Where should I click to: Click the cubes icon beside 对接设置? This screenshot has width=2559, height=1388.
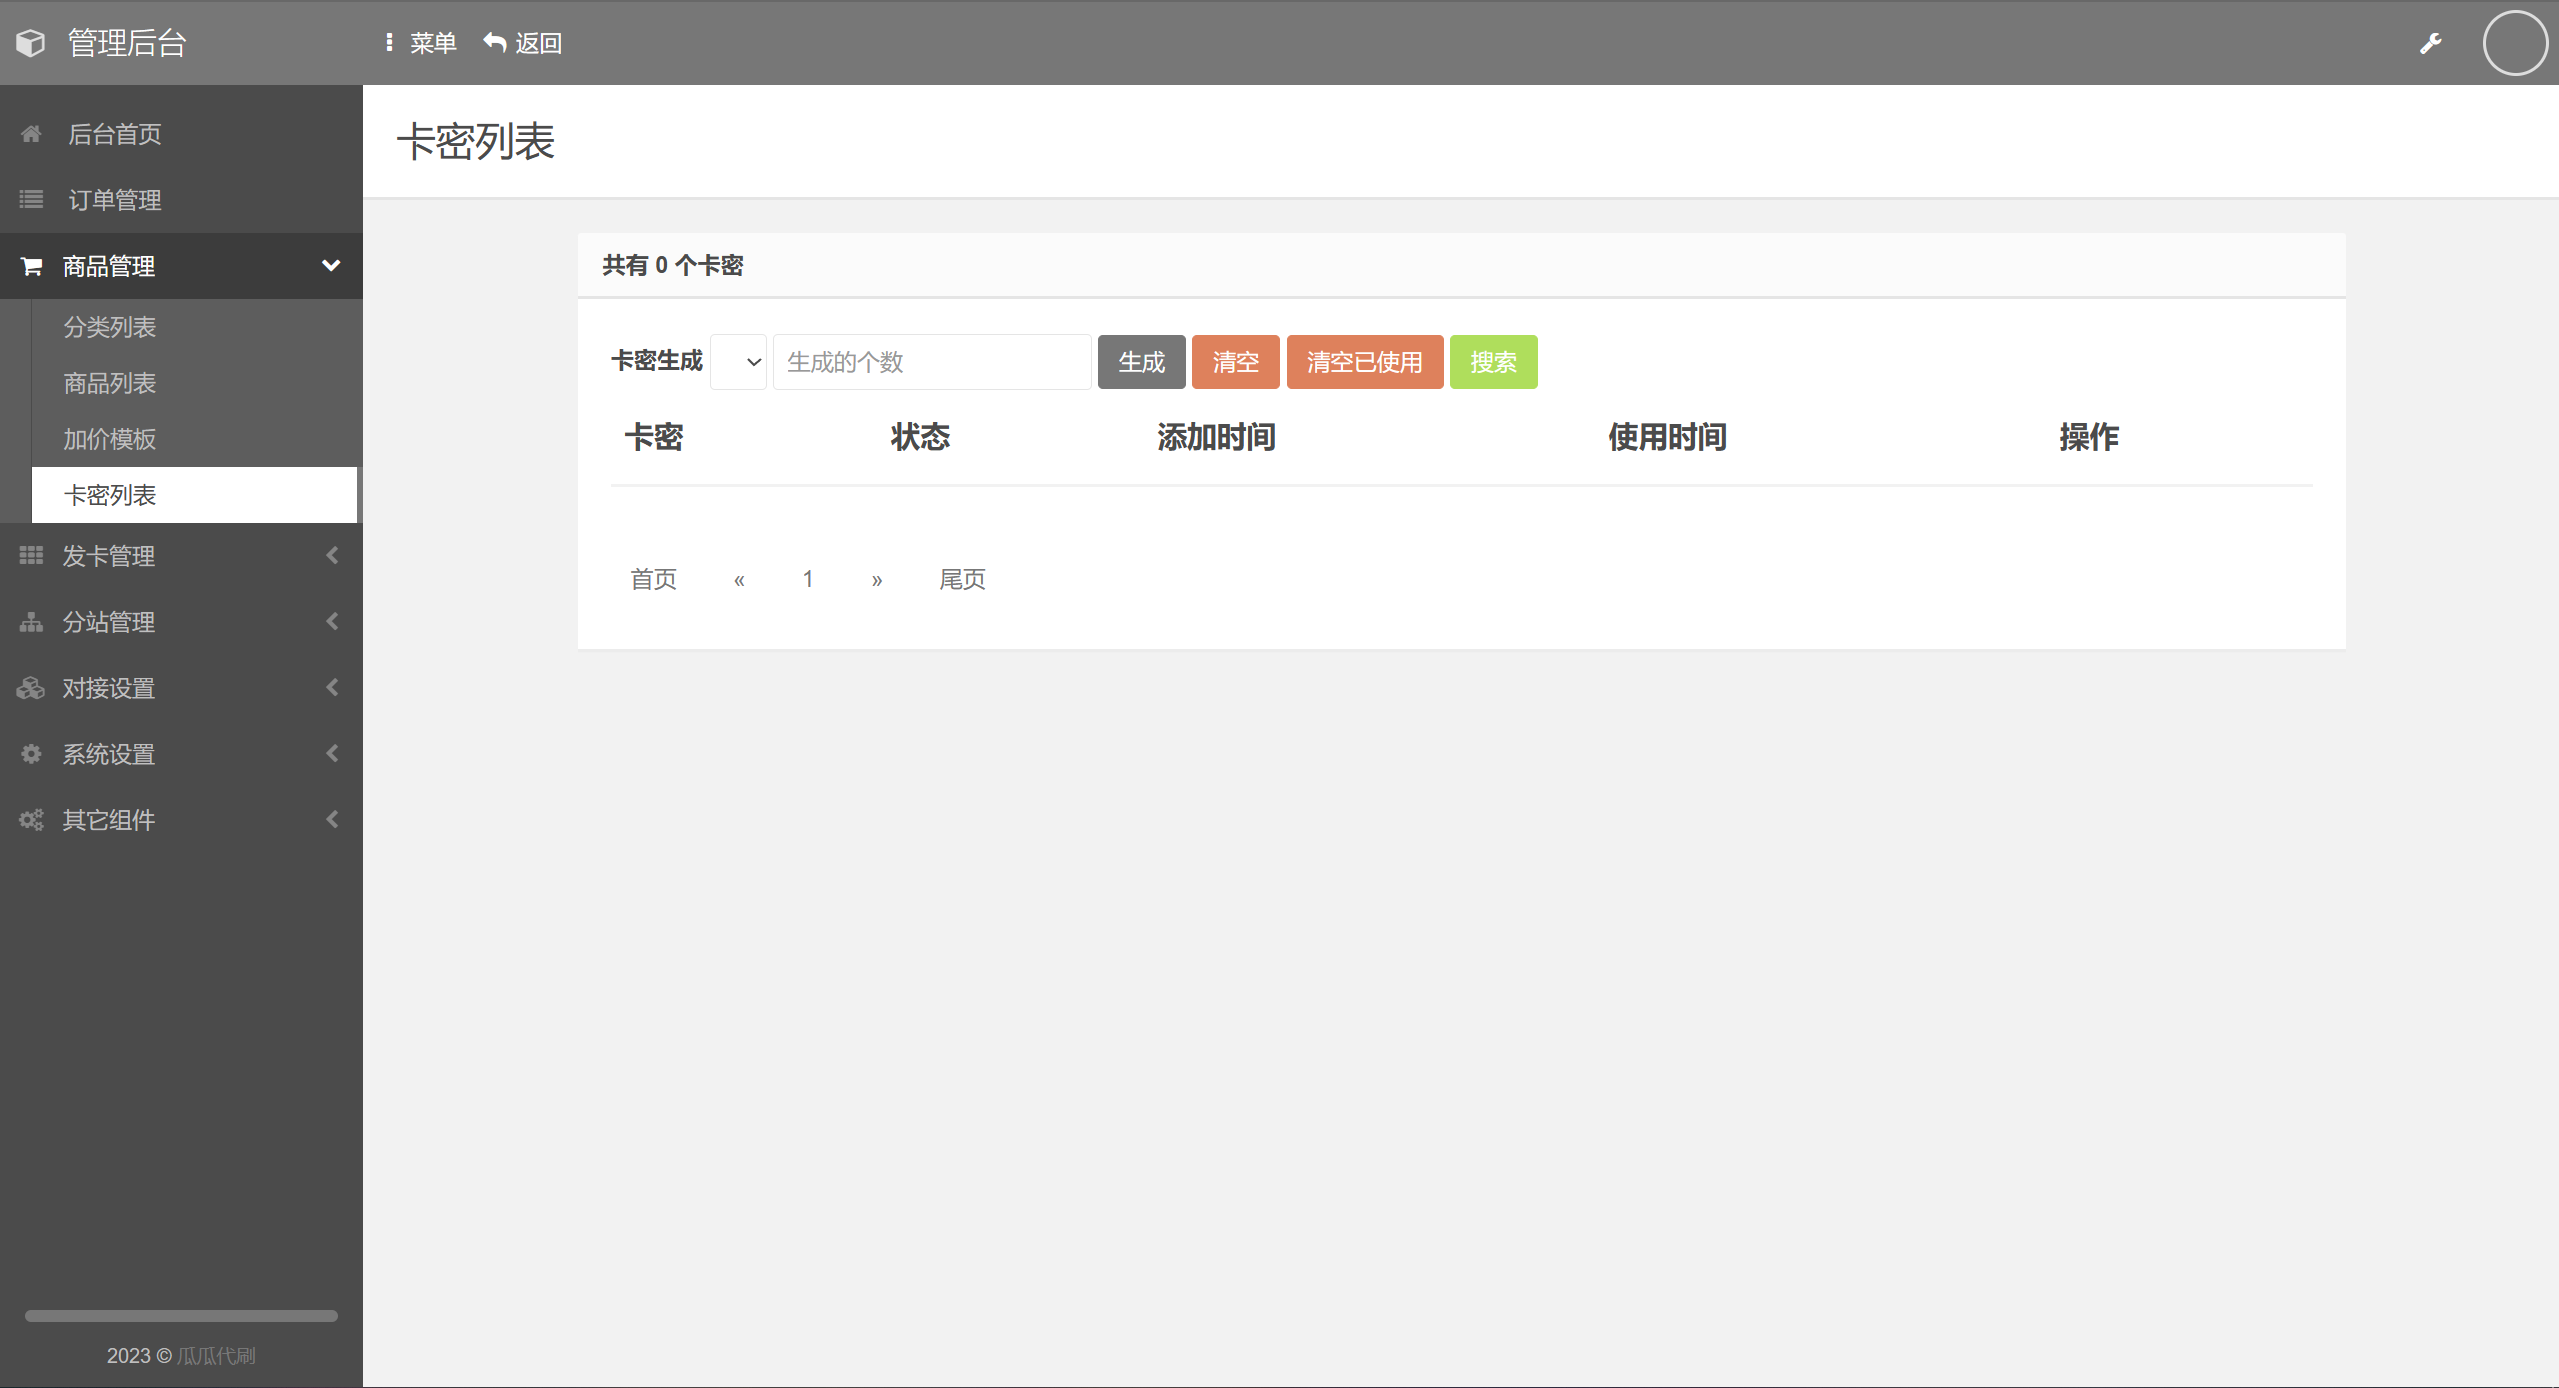31,688
